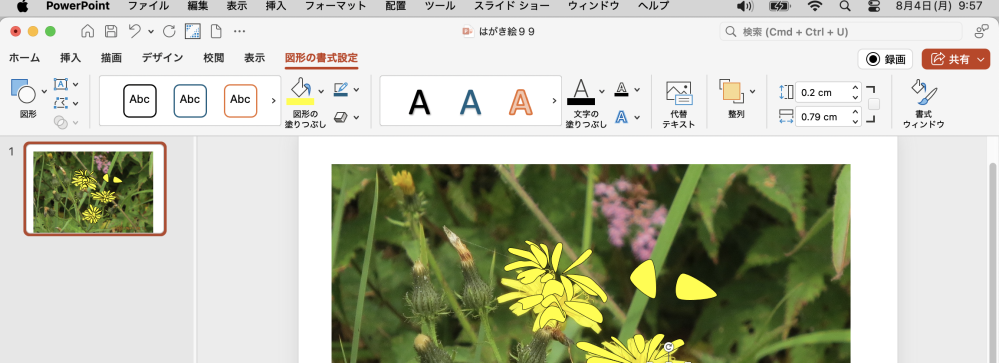Expand the 図形 shapes gallery arrow

click(44, 92)
